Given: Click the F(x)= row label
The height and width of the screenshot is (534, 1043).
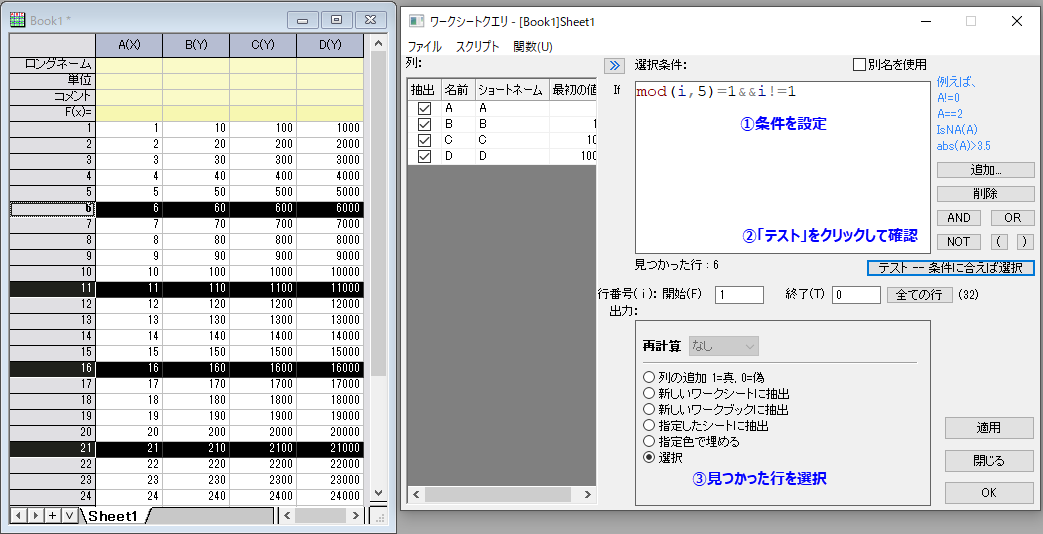Looking at the screenshot, I should click(53, 112).
